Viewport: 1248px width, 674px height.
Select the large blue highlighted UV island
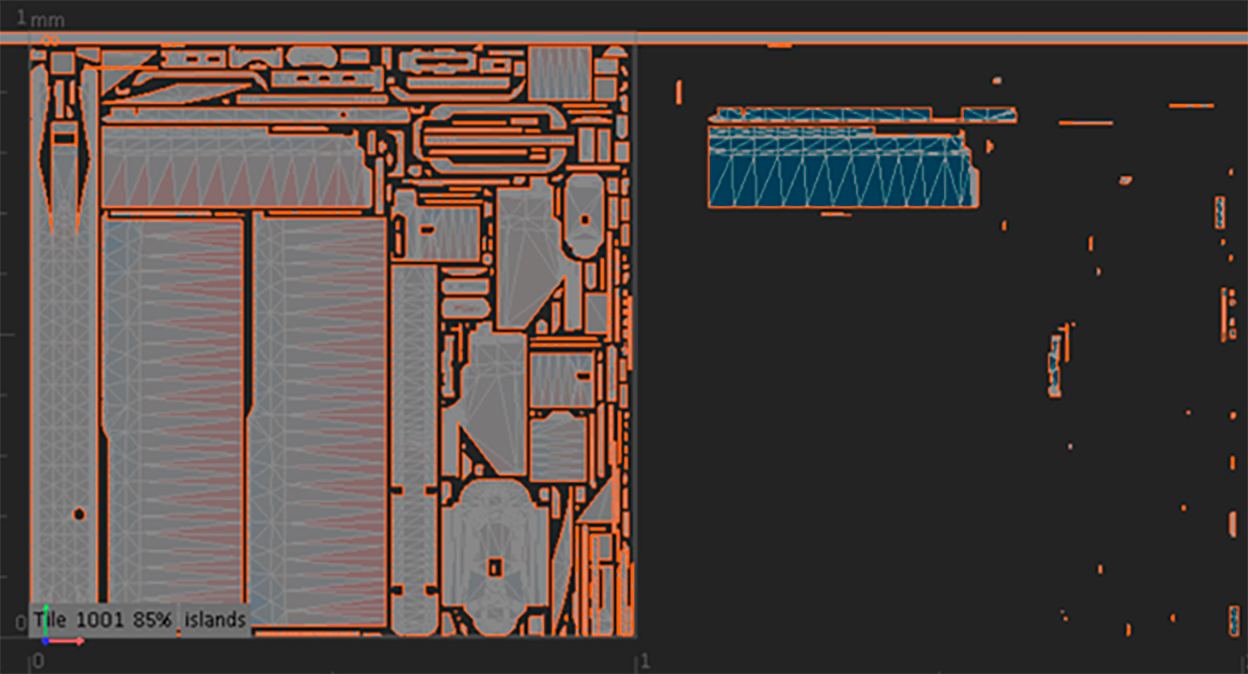pos(842,167)
